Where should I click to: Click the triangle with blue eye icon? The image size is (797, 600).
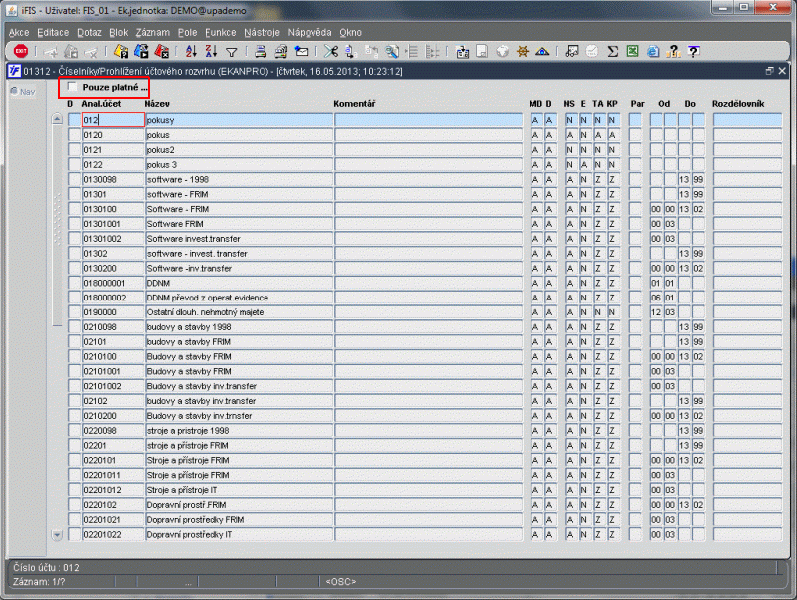tap(542, 51)
